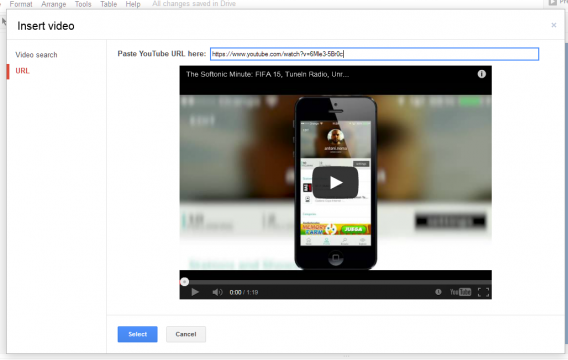Open the Help menu
568x360 pixels.
tap(133, 4)
